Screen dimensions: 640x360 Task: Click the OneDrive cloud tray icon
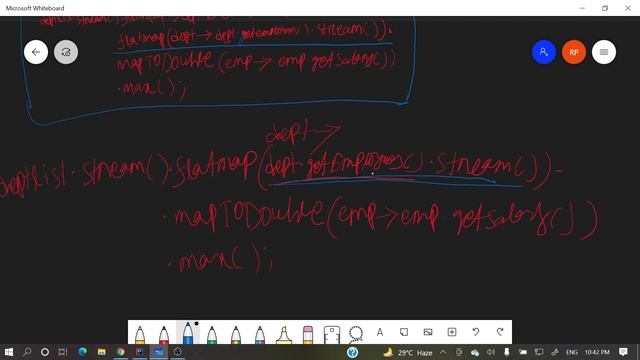coord(475,352)
